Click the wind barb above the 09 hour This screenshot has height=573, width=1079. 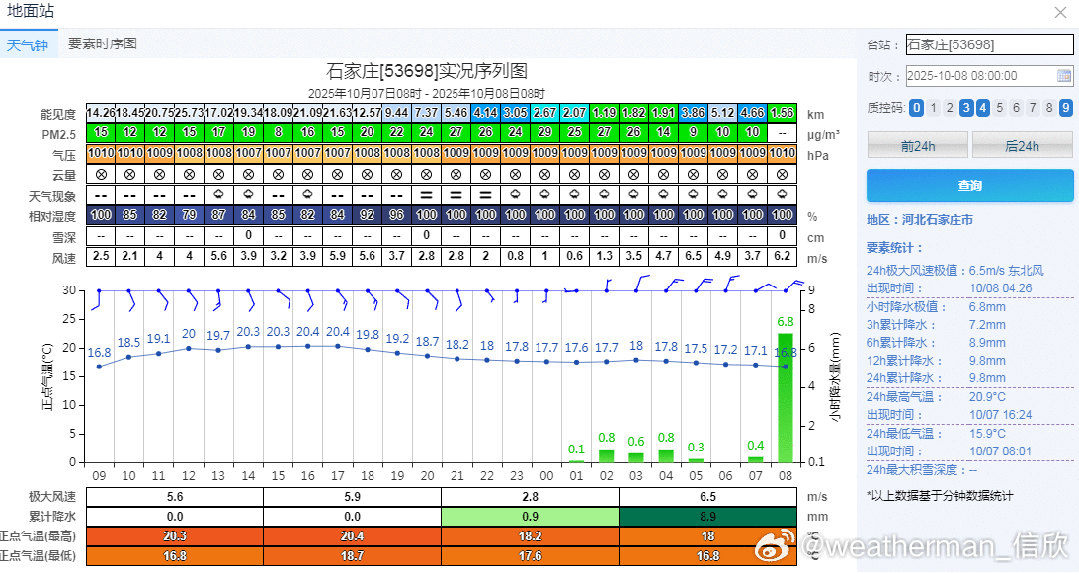tap(98, 299)
